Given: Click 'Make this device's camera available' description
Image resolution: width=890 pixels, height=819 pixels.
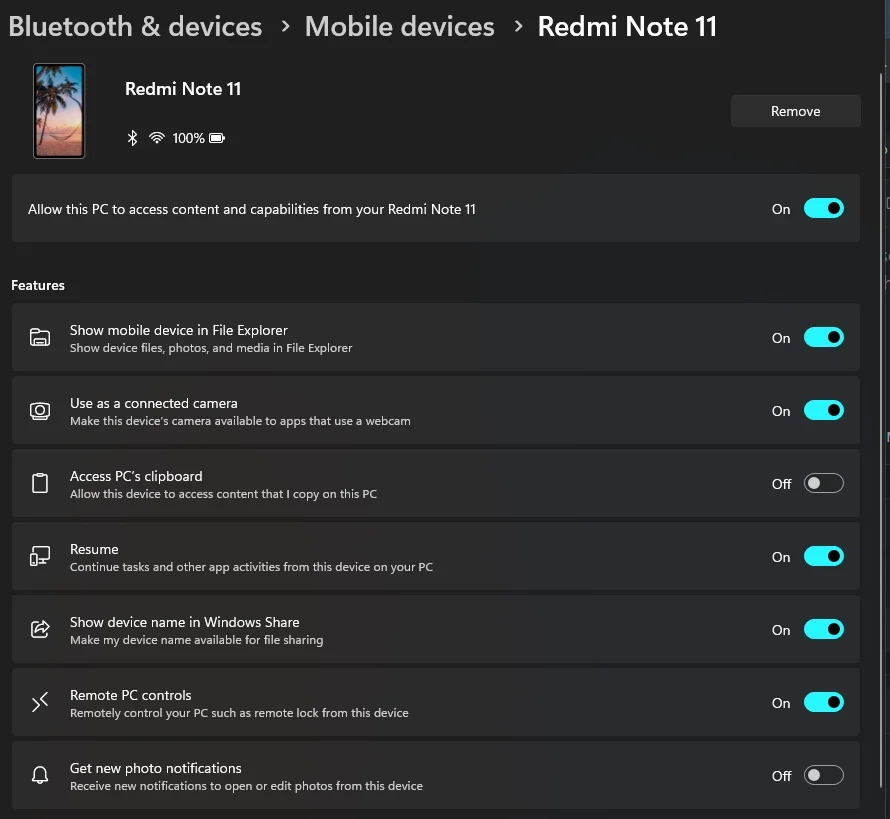Looking at the screenshot, I should click(240, 421).
